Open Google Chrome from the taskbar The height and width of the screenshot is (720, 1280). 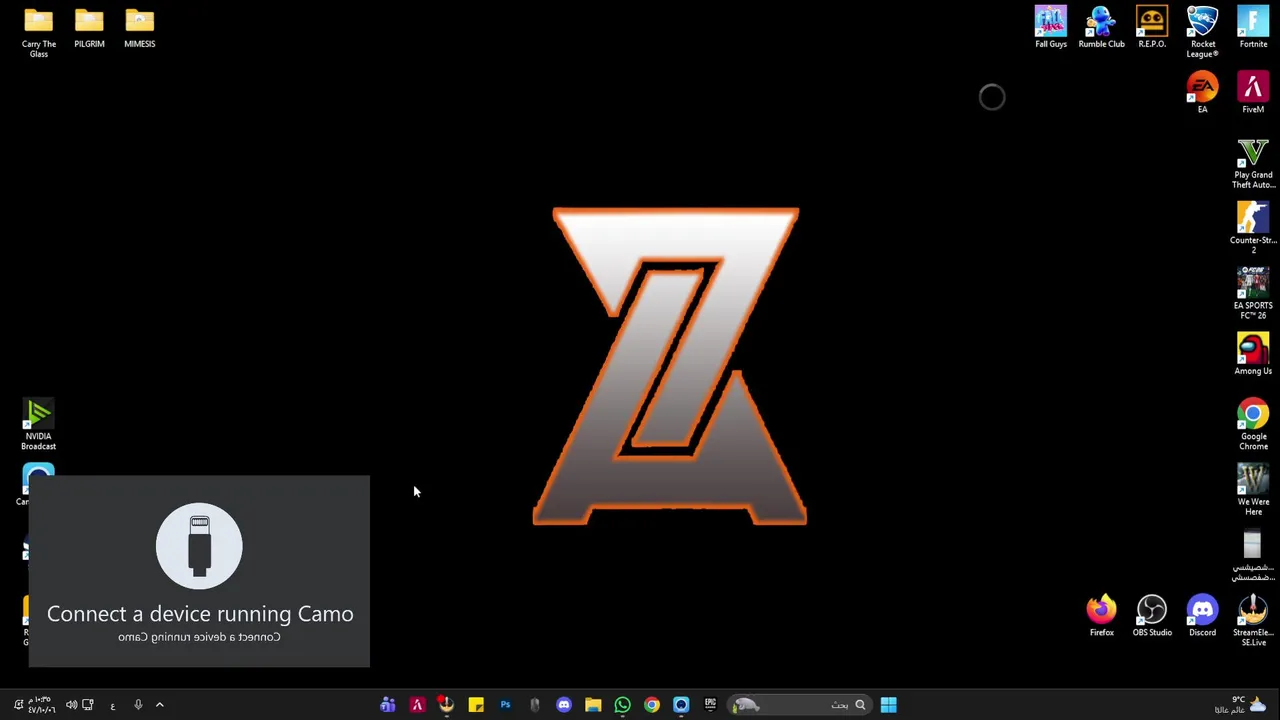652,705
